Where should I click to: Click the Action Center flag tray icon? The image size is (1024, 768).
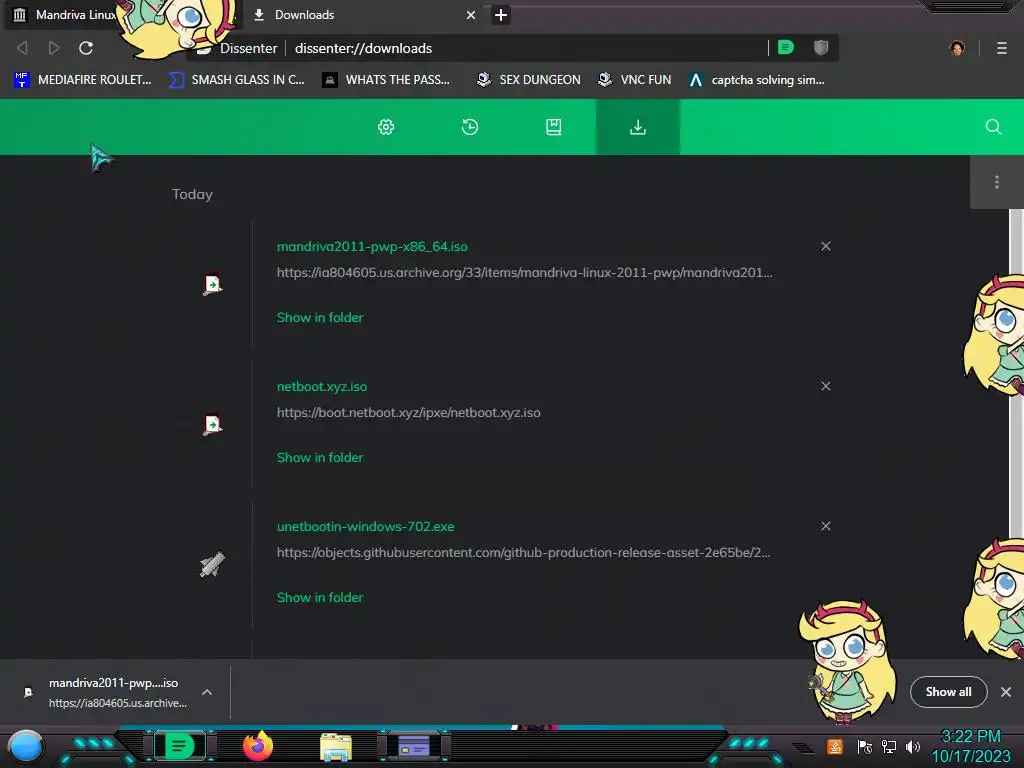865,746
